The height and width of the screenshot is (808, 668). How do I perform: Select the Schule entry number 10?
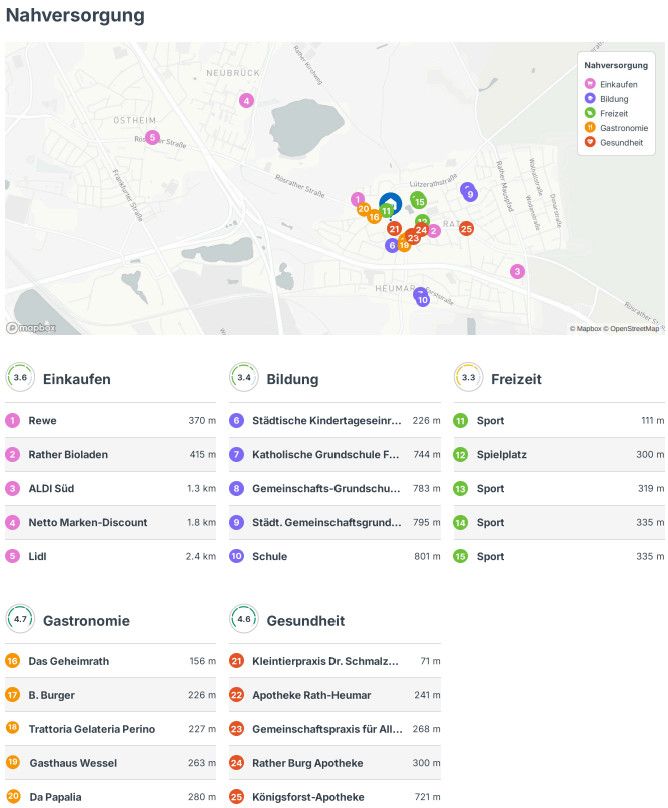[335, 557]
